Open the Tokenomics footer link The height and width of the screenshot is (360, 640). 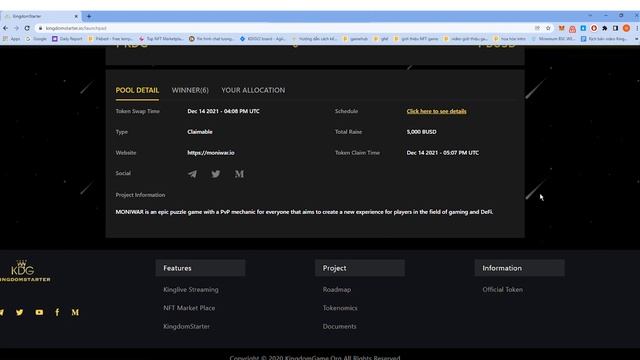340,308
